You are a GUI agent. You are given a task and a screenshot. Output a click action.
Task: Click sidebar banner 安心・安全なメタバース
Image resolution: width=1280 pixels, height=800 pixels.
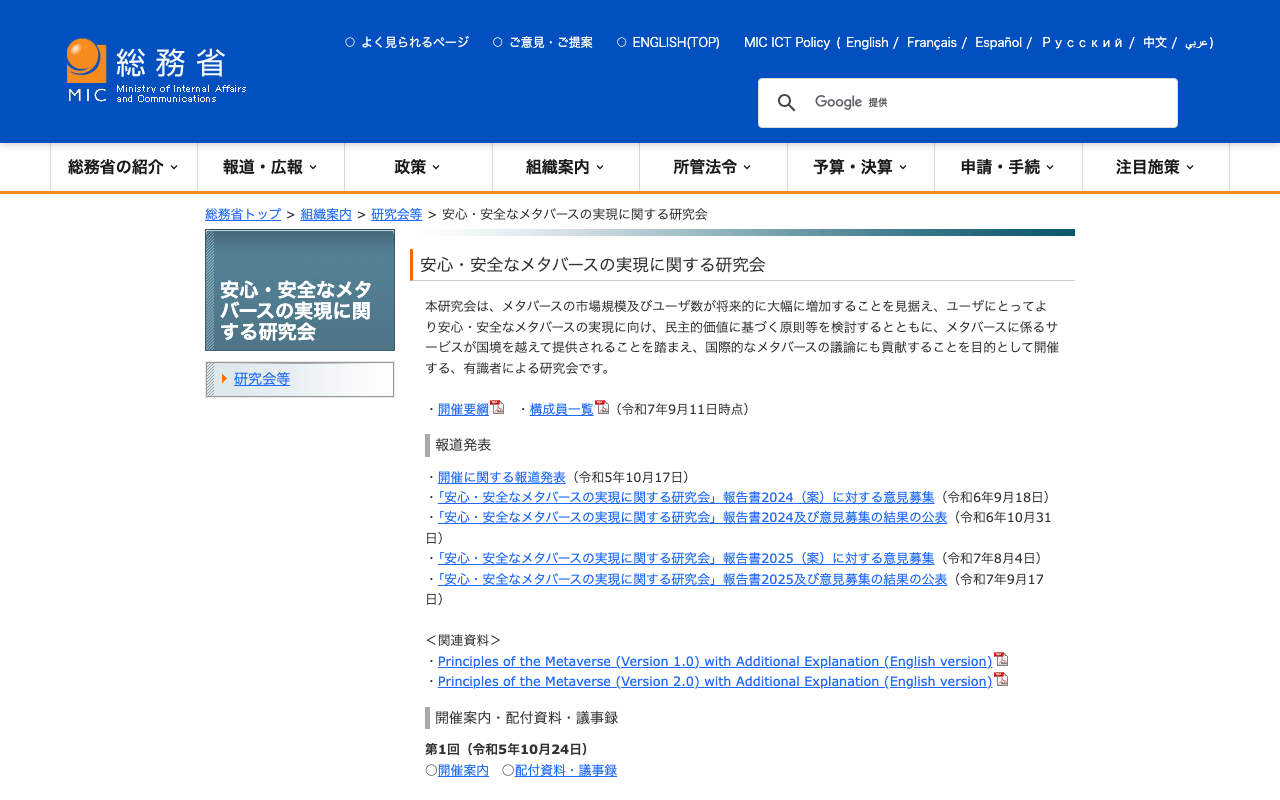point(300,290)
